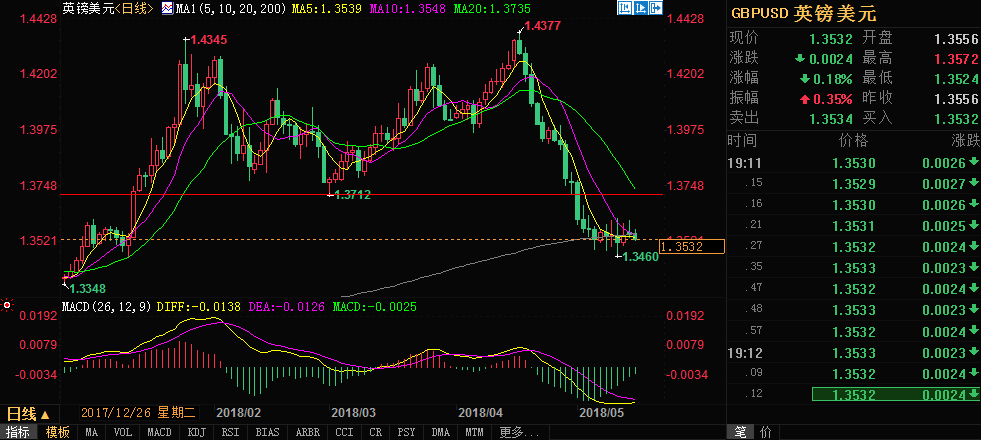Click the 昨收 value 1.3556

click(955, 99)
